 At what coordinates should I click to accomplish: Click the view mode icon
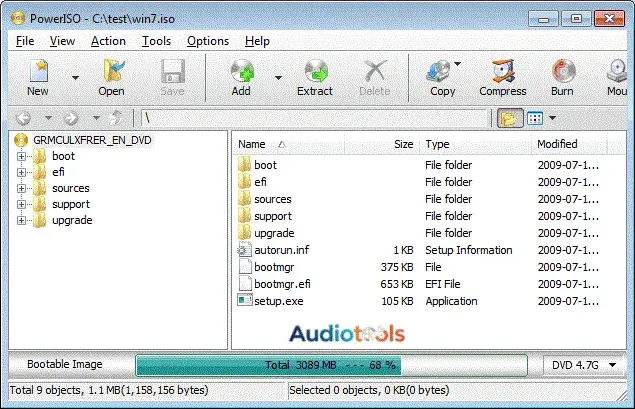(x=535, y=118)
